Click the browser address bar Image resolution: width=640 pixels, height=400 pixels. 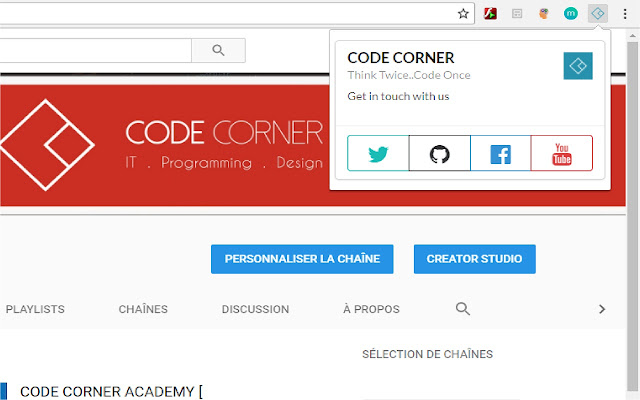237,14
